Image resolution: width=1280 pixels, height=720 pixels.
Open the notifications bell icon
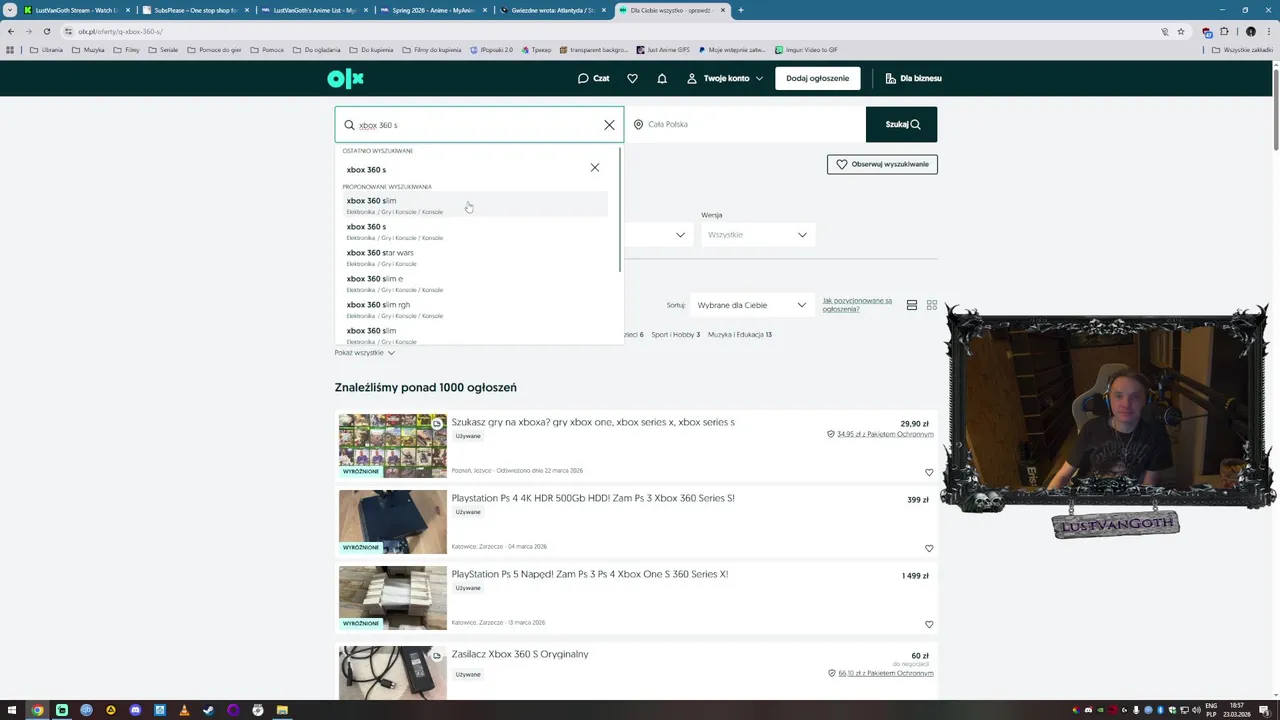point(662,78)
